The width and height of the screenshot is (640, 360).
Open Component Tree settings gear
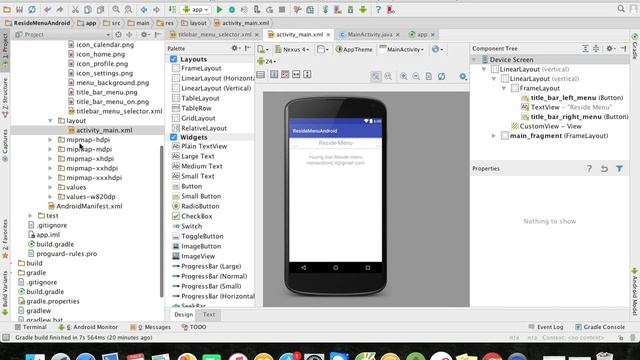pyautogui.click(x=610, y=49)
